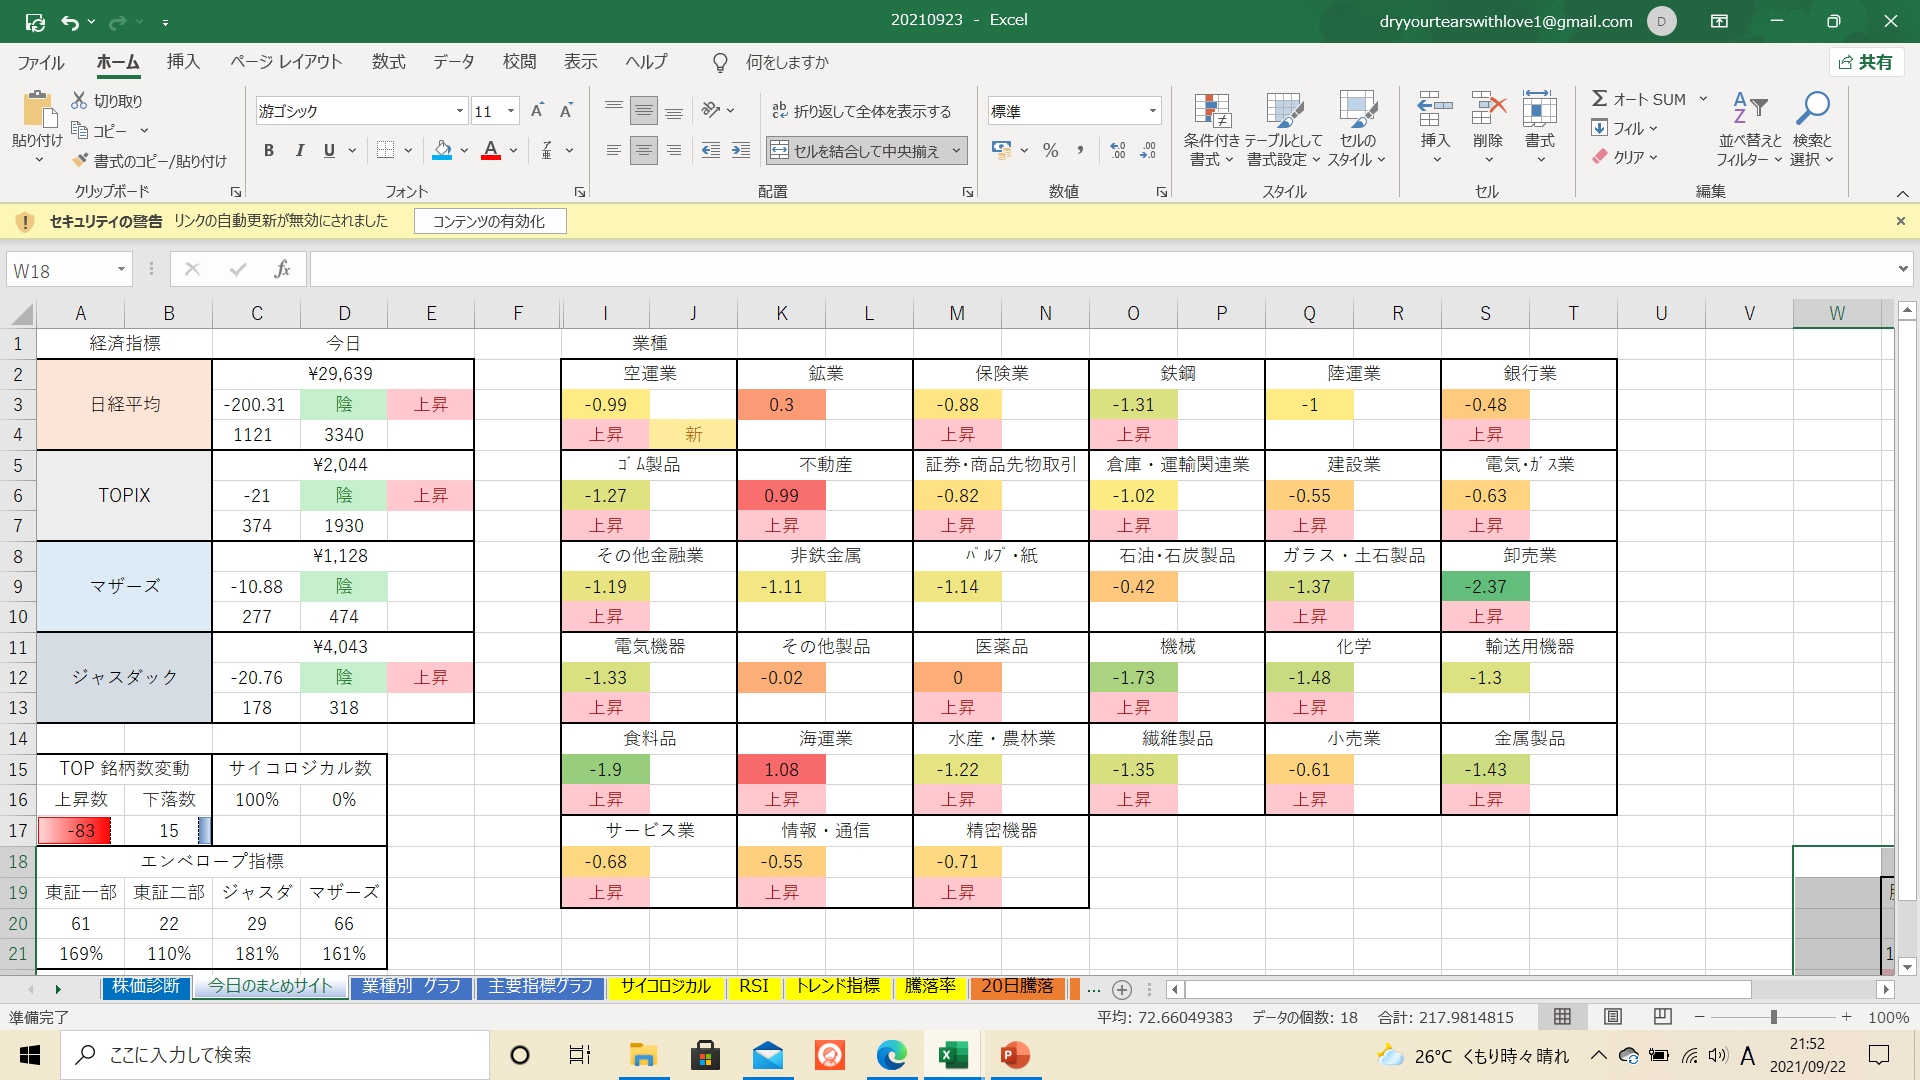Expand the number format combo box
This screenshot has height=1080, width=1920.
(x=1152, y=111)
